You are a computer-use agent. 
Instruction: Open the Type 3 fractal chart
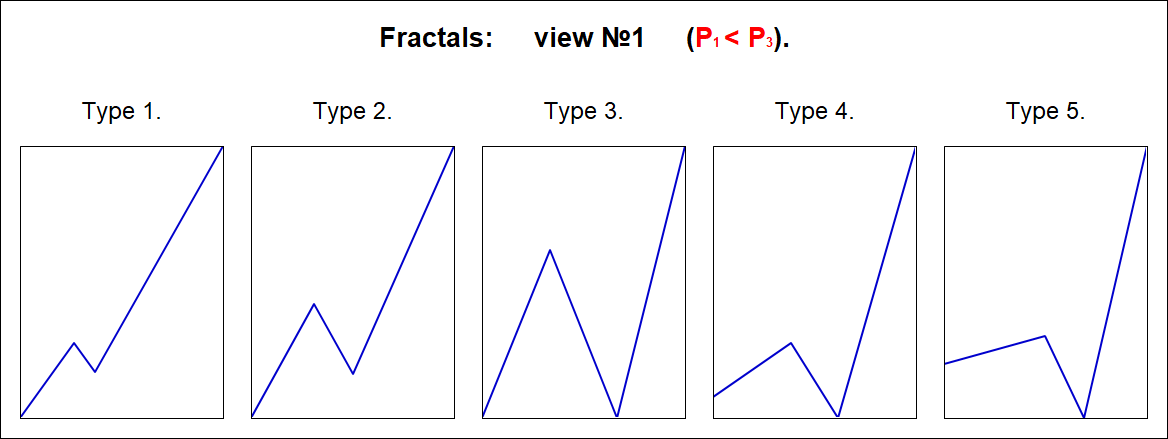tap(583, 281)
